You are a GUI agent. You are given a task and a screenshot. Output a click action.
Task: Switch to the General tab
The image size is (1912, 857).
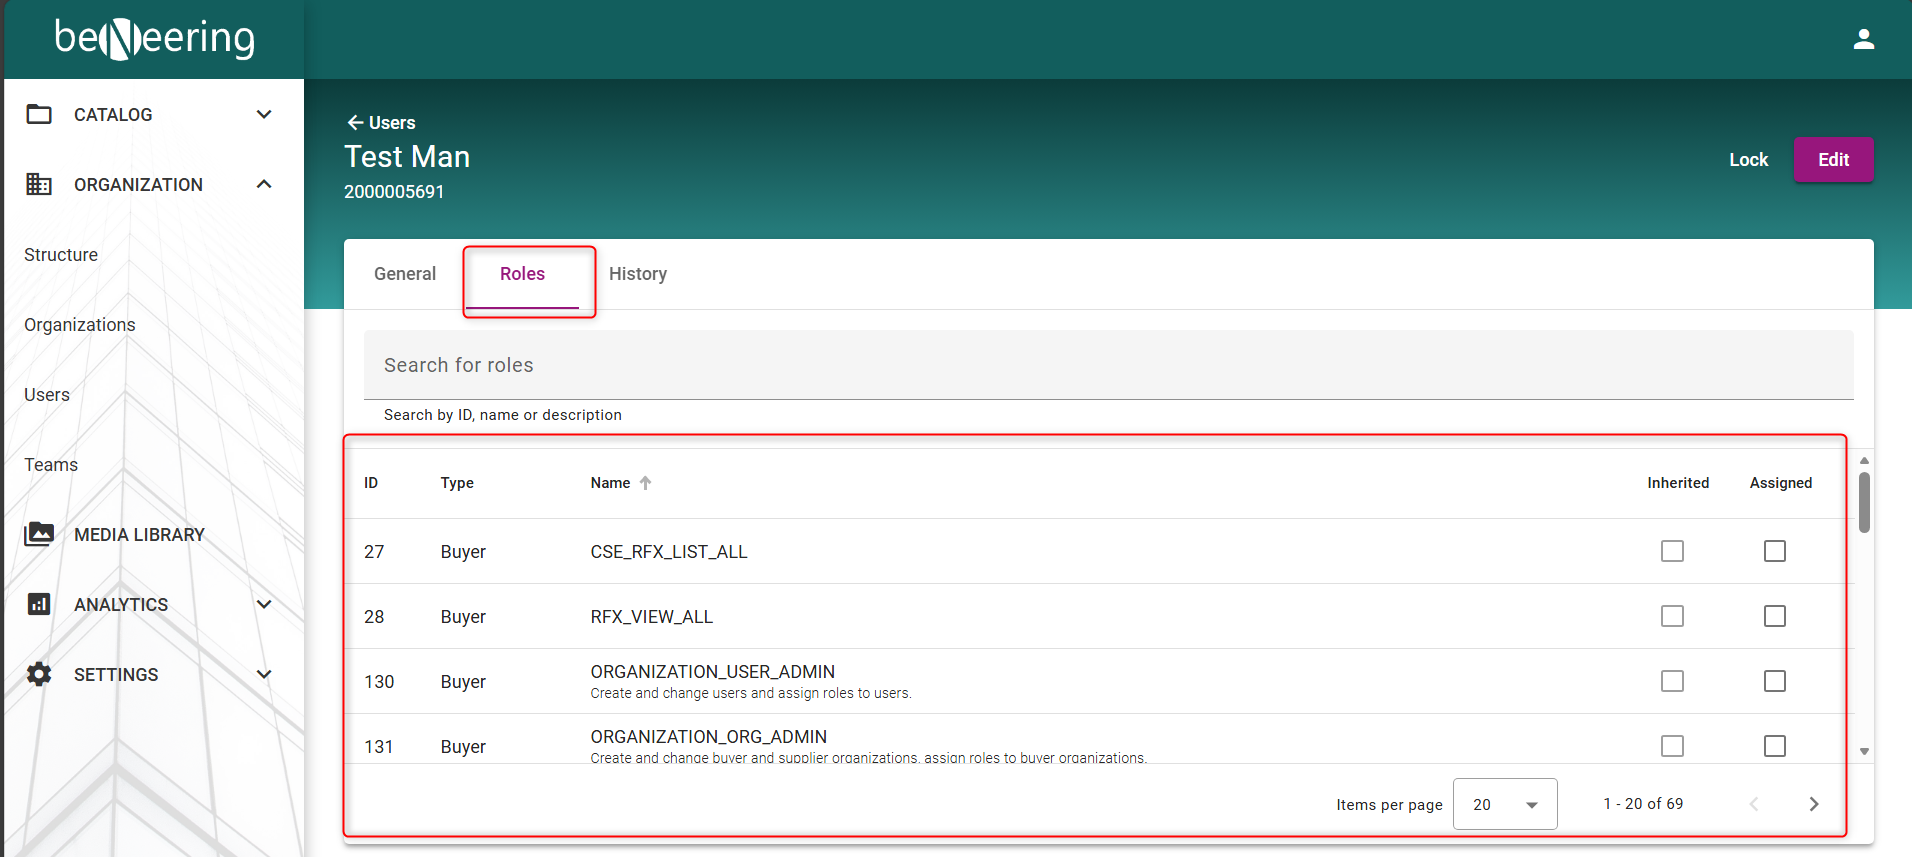(405, 274)
